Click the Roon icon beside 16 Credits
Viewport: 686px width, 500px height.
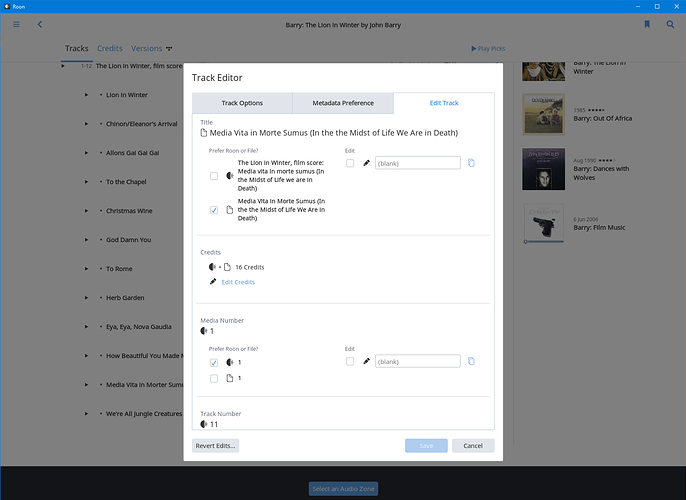coord(213,267)
